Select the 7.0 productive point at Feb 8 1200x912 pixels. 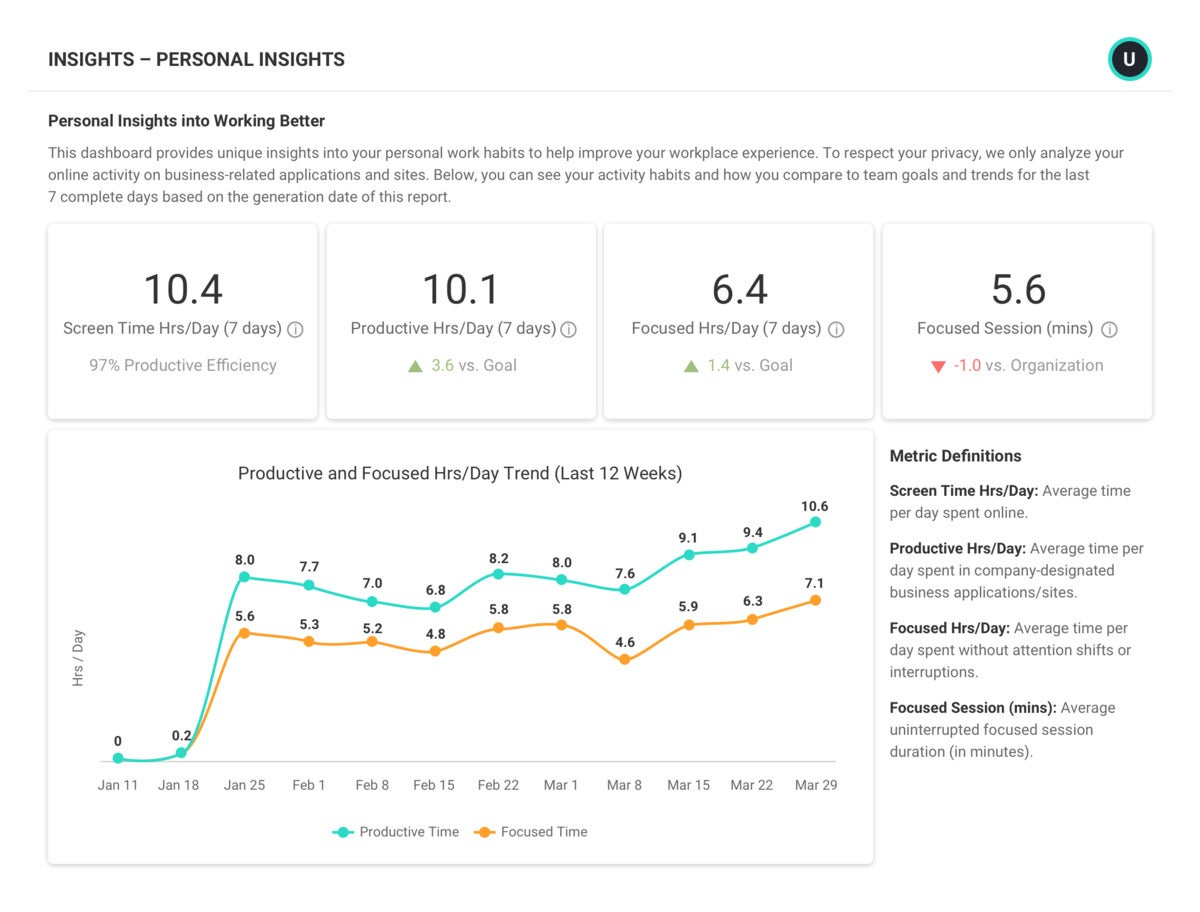click(372, 602)
